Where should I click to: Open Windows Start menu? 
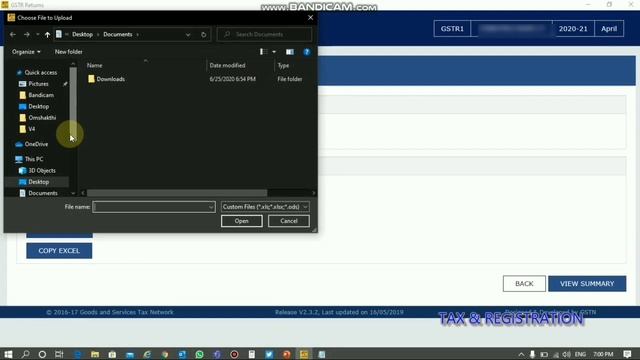(x=8, y=354)
